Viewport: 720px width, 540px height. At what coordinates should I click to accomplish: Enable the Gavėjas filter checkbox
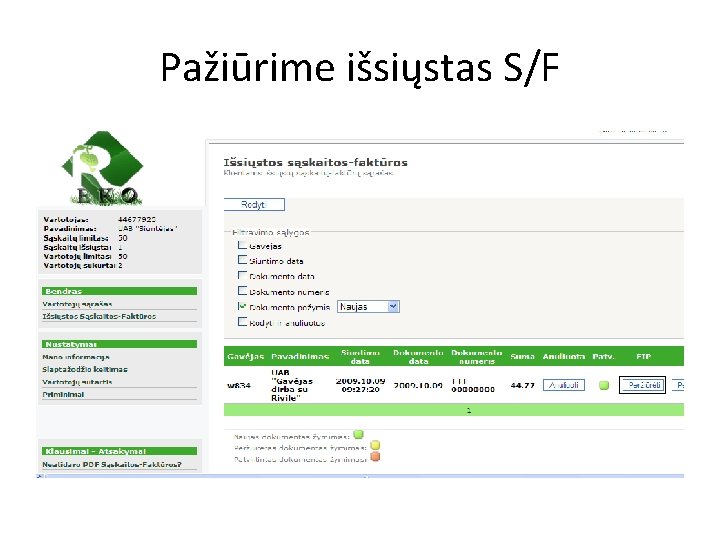(242, 245)
